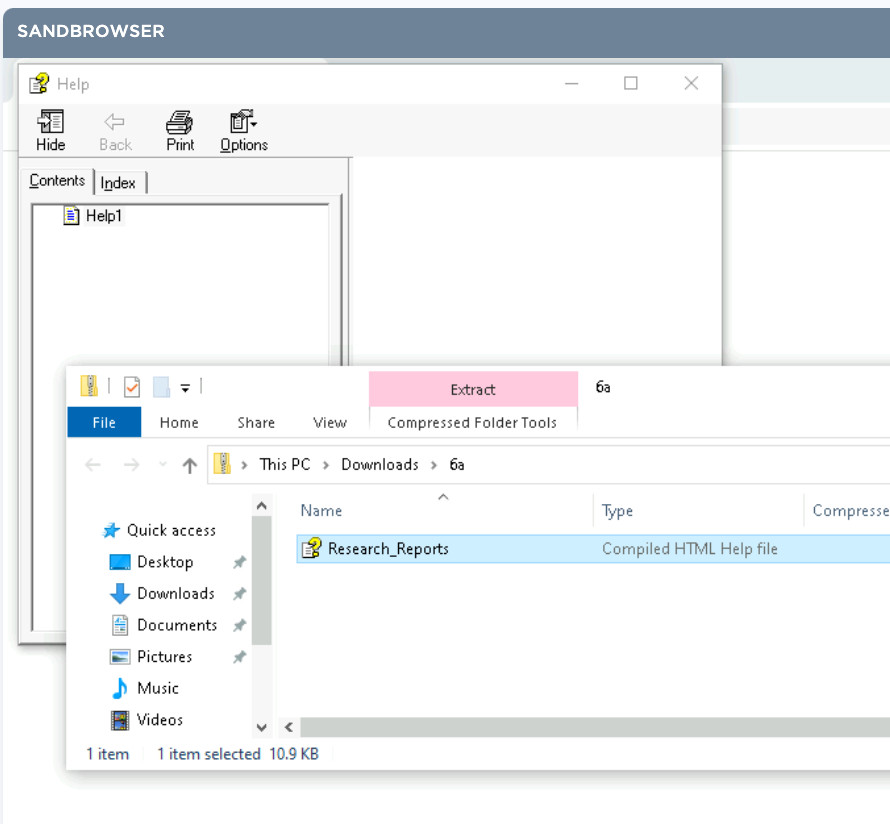
Task: Open Pictures in the navigation pane
Action: (x=165, y=657)
